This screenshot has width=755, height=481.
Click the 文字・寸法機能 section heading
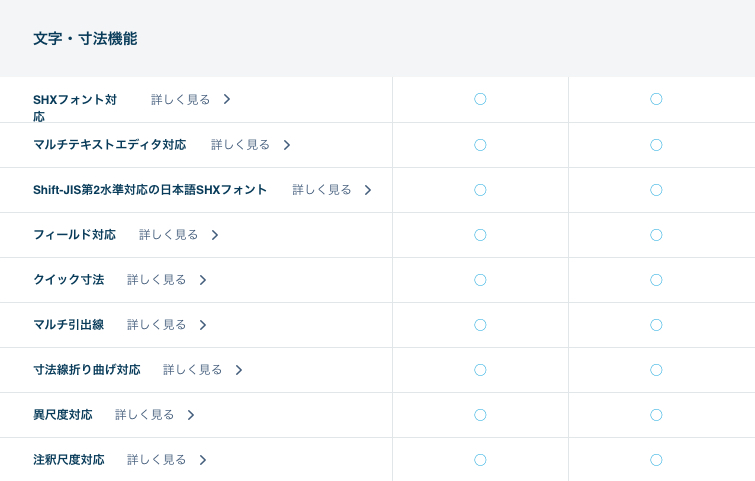85,39
